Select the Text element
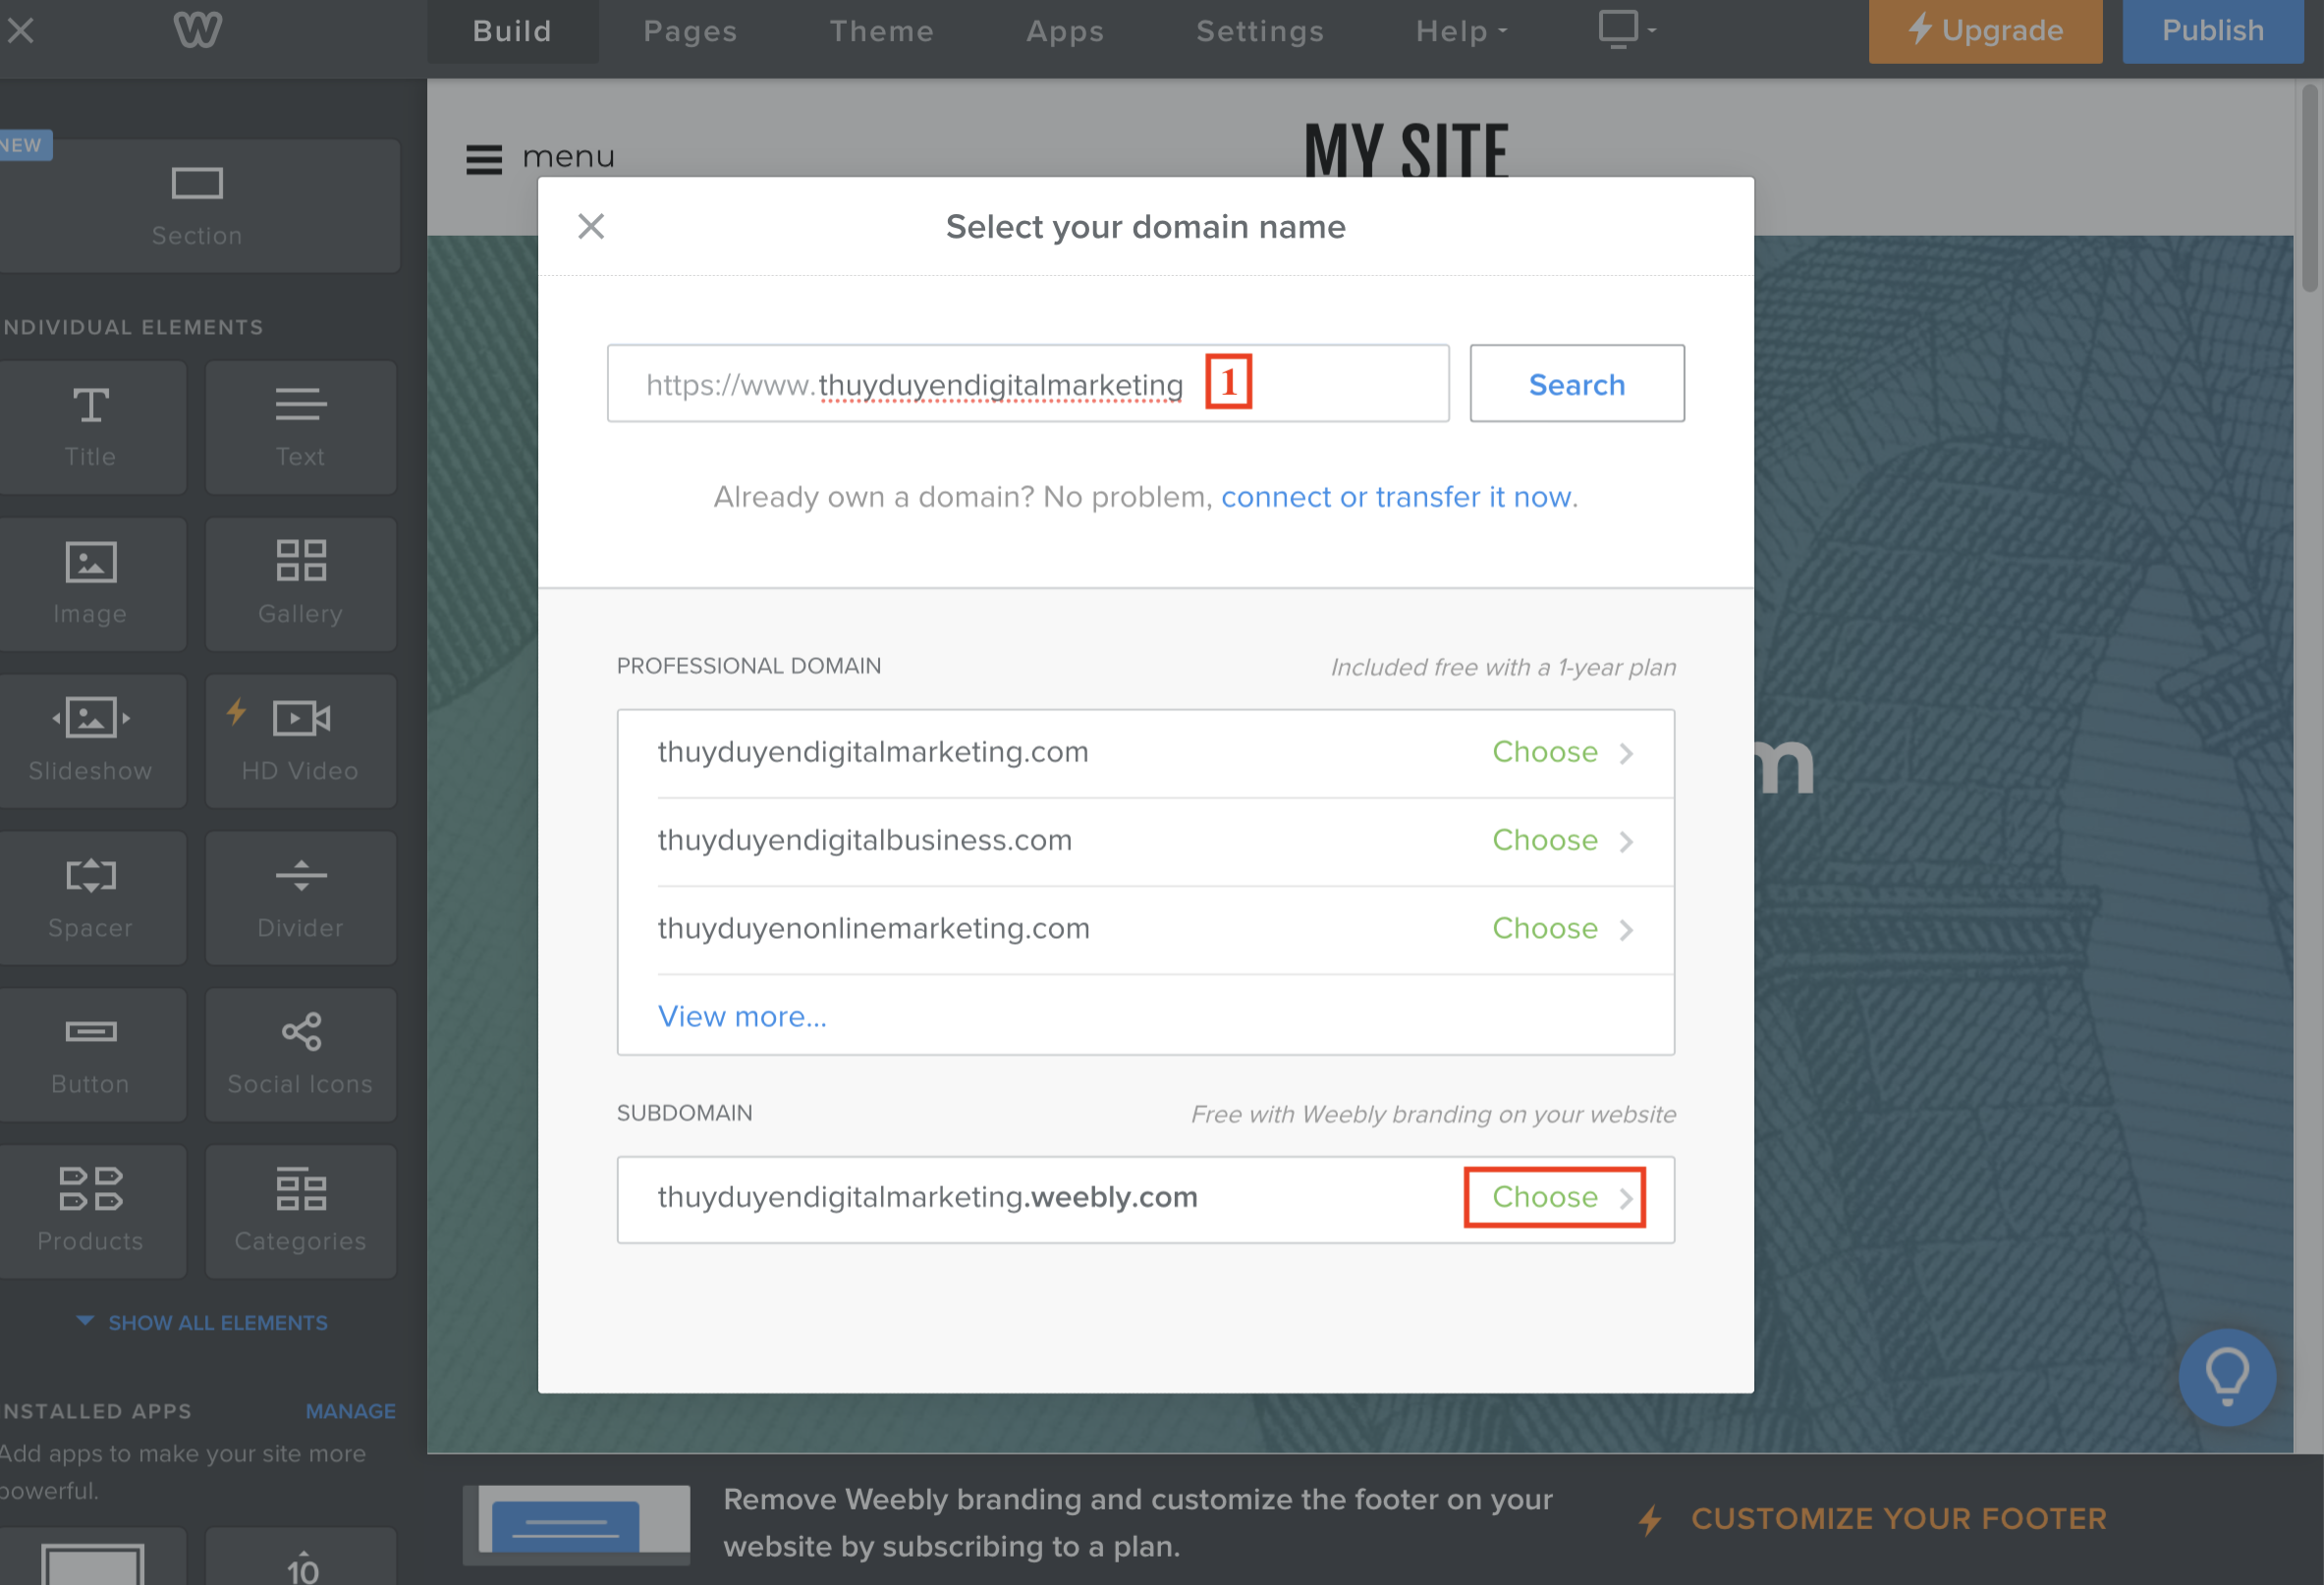Screen dimensions: 2324x1585 click(x=300, y=427)
